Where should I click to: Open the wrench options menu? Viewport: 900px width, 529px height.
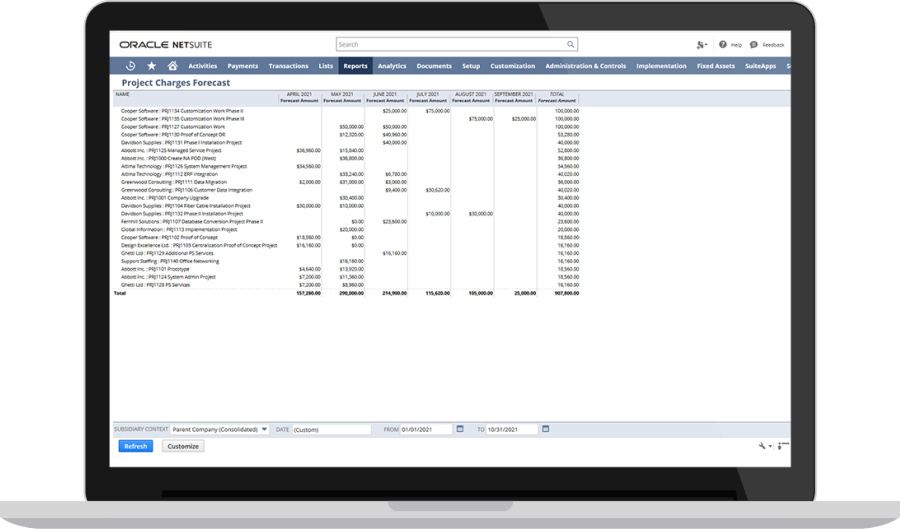pos(765,446)
